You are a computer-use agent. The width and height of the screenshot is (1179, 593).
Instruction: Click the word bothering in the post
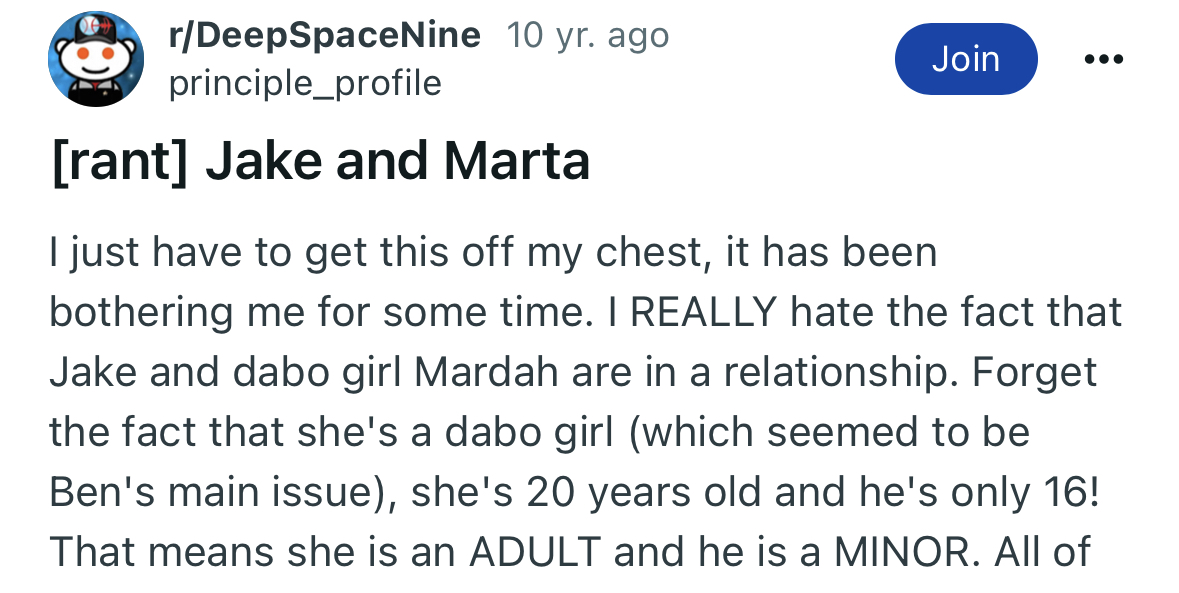point(141,313)
